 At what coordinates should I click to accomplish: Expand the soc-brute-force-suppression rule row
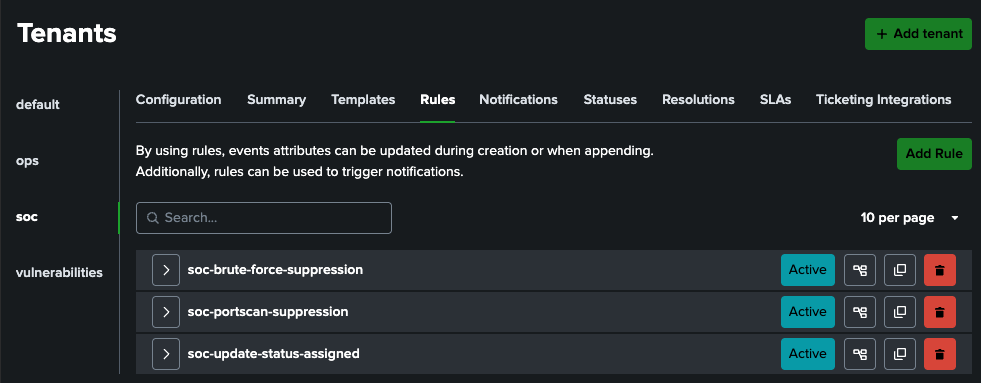166,270
